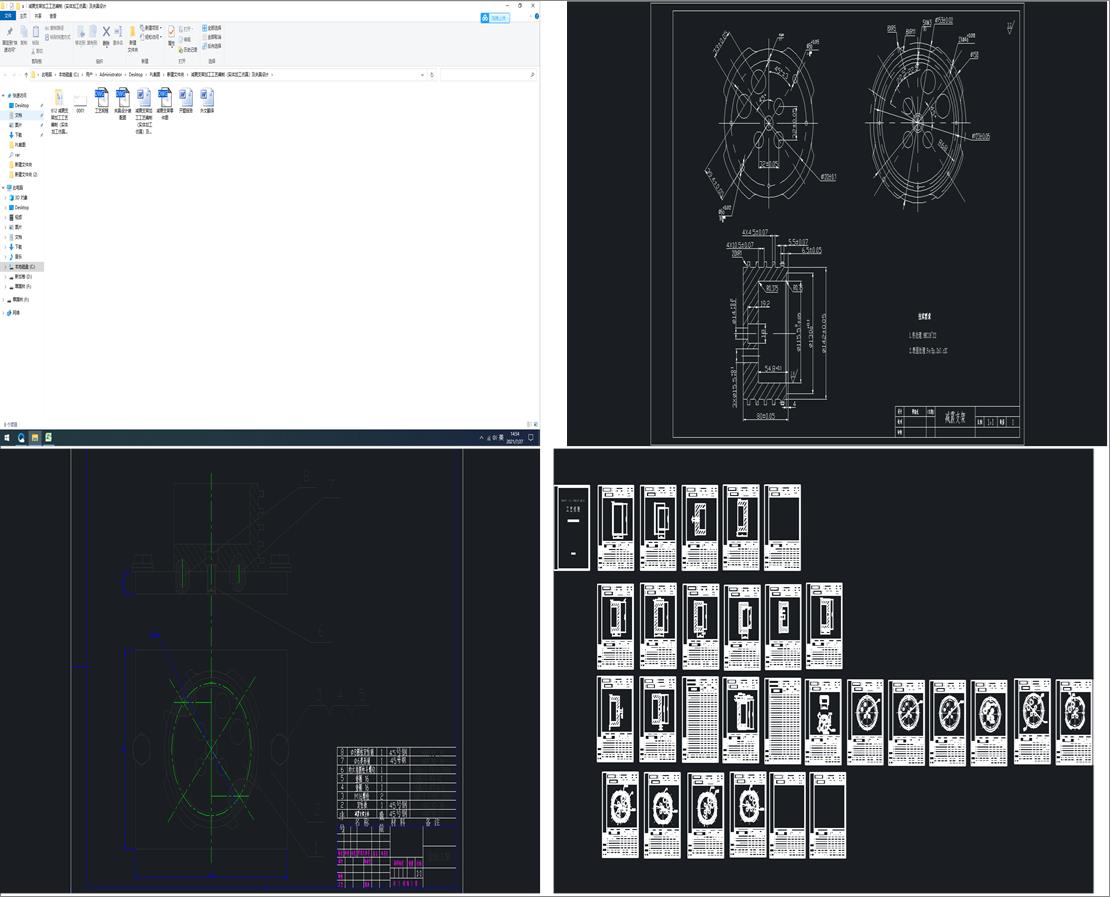The width and height of the screenshot is (1110, 897).
Task: Click the Paste clipboard icon in ribbon
Action: click(37, 33)
